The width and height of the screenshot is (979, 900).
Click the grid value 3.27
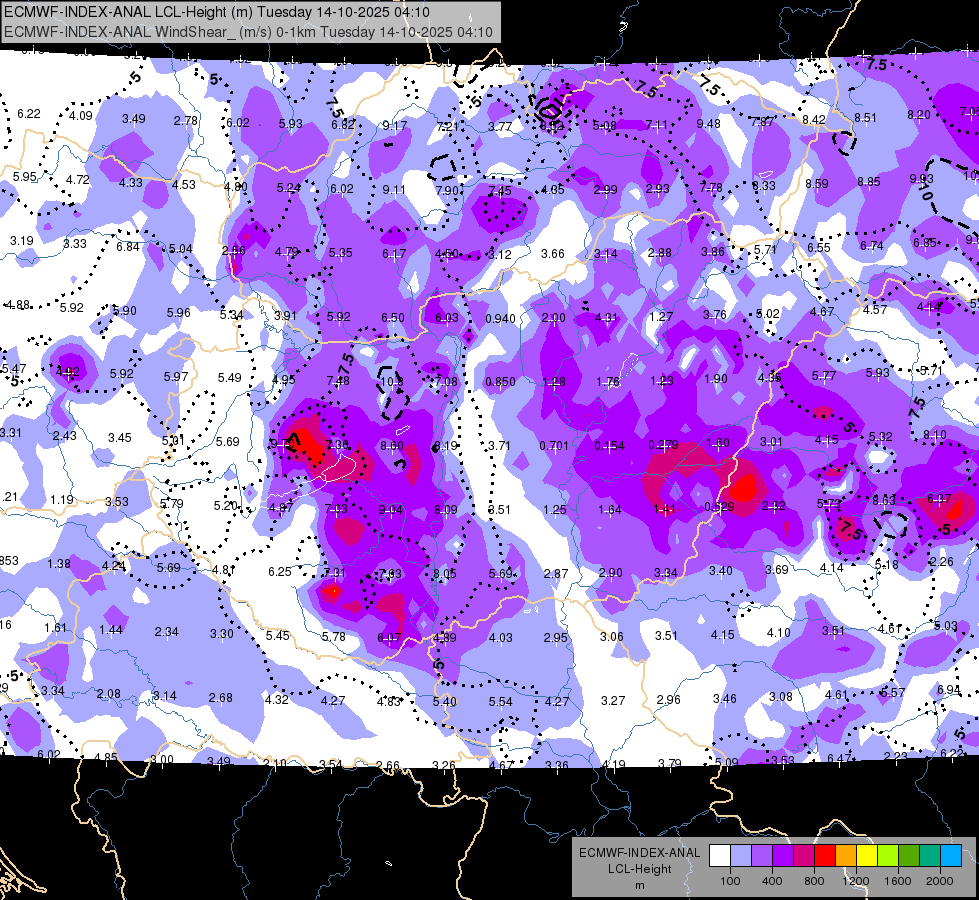click(613, 701)
